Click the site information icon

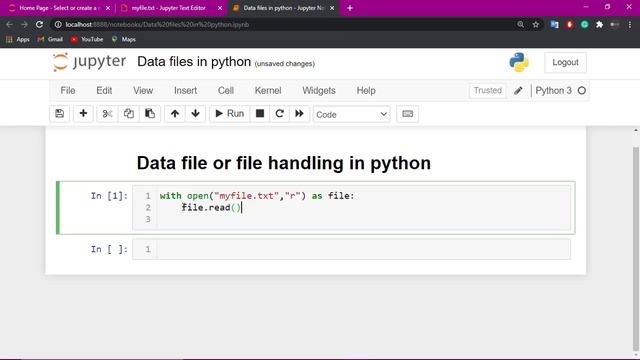pos(58,24)
